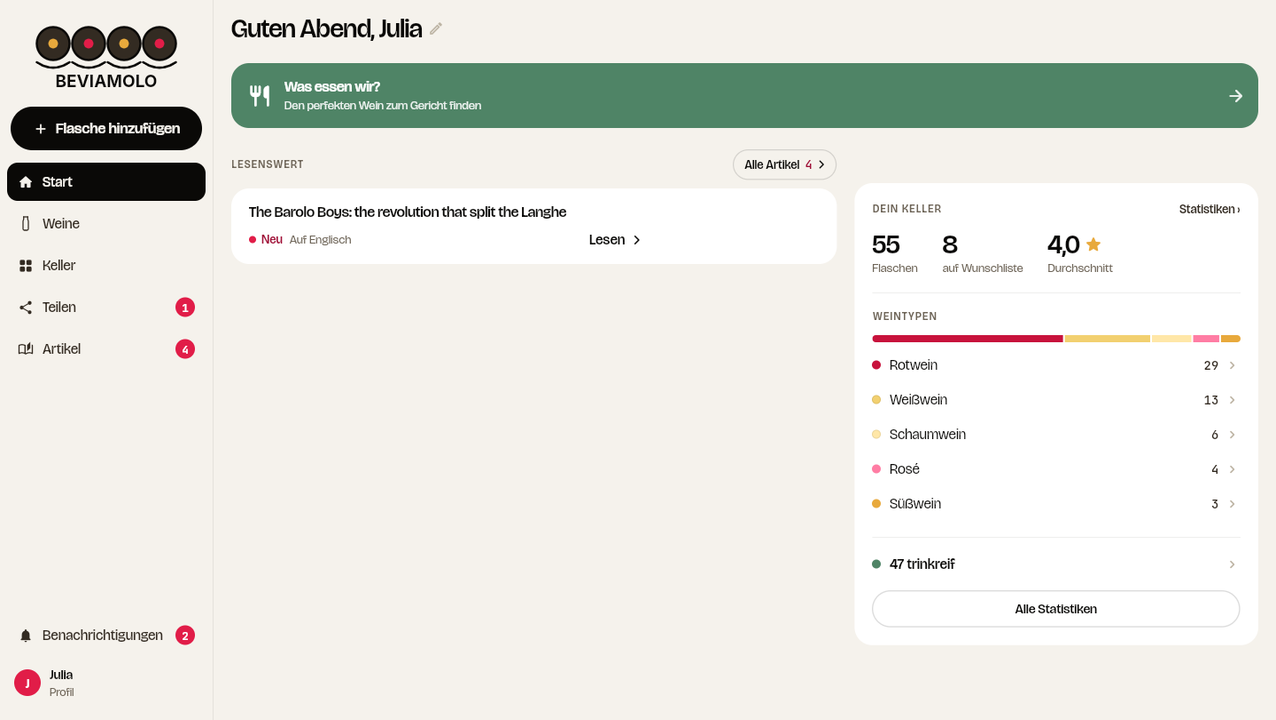Click the fork and knife icon
This screenshot has width=1276, height=720.
tap(260, 96)
